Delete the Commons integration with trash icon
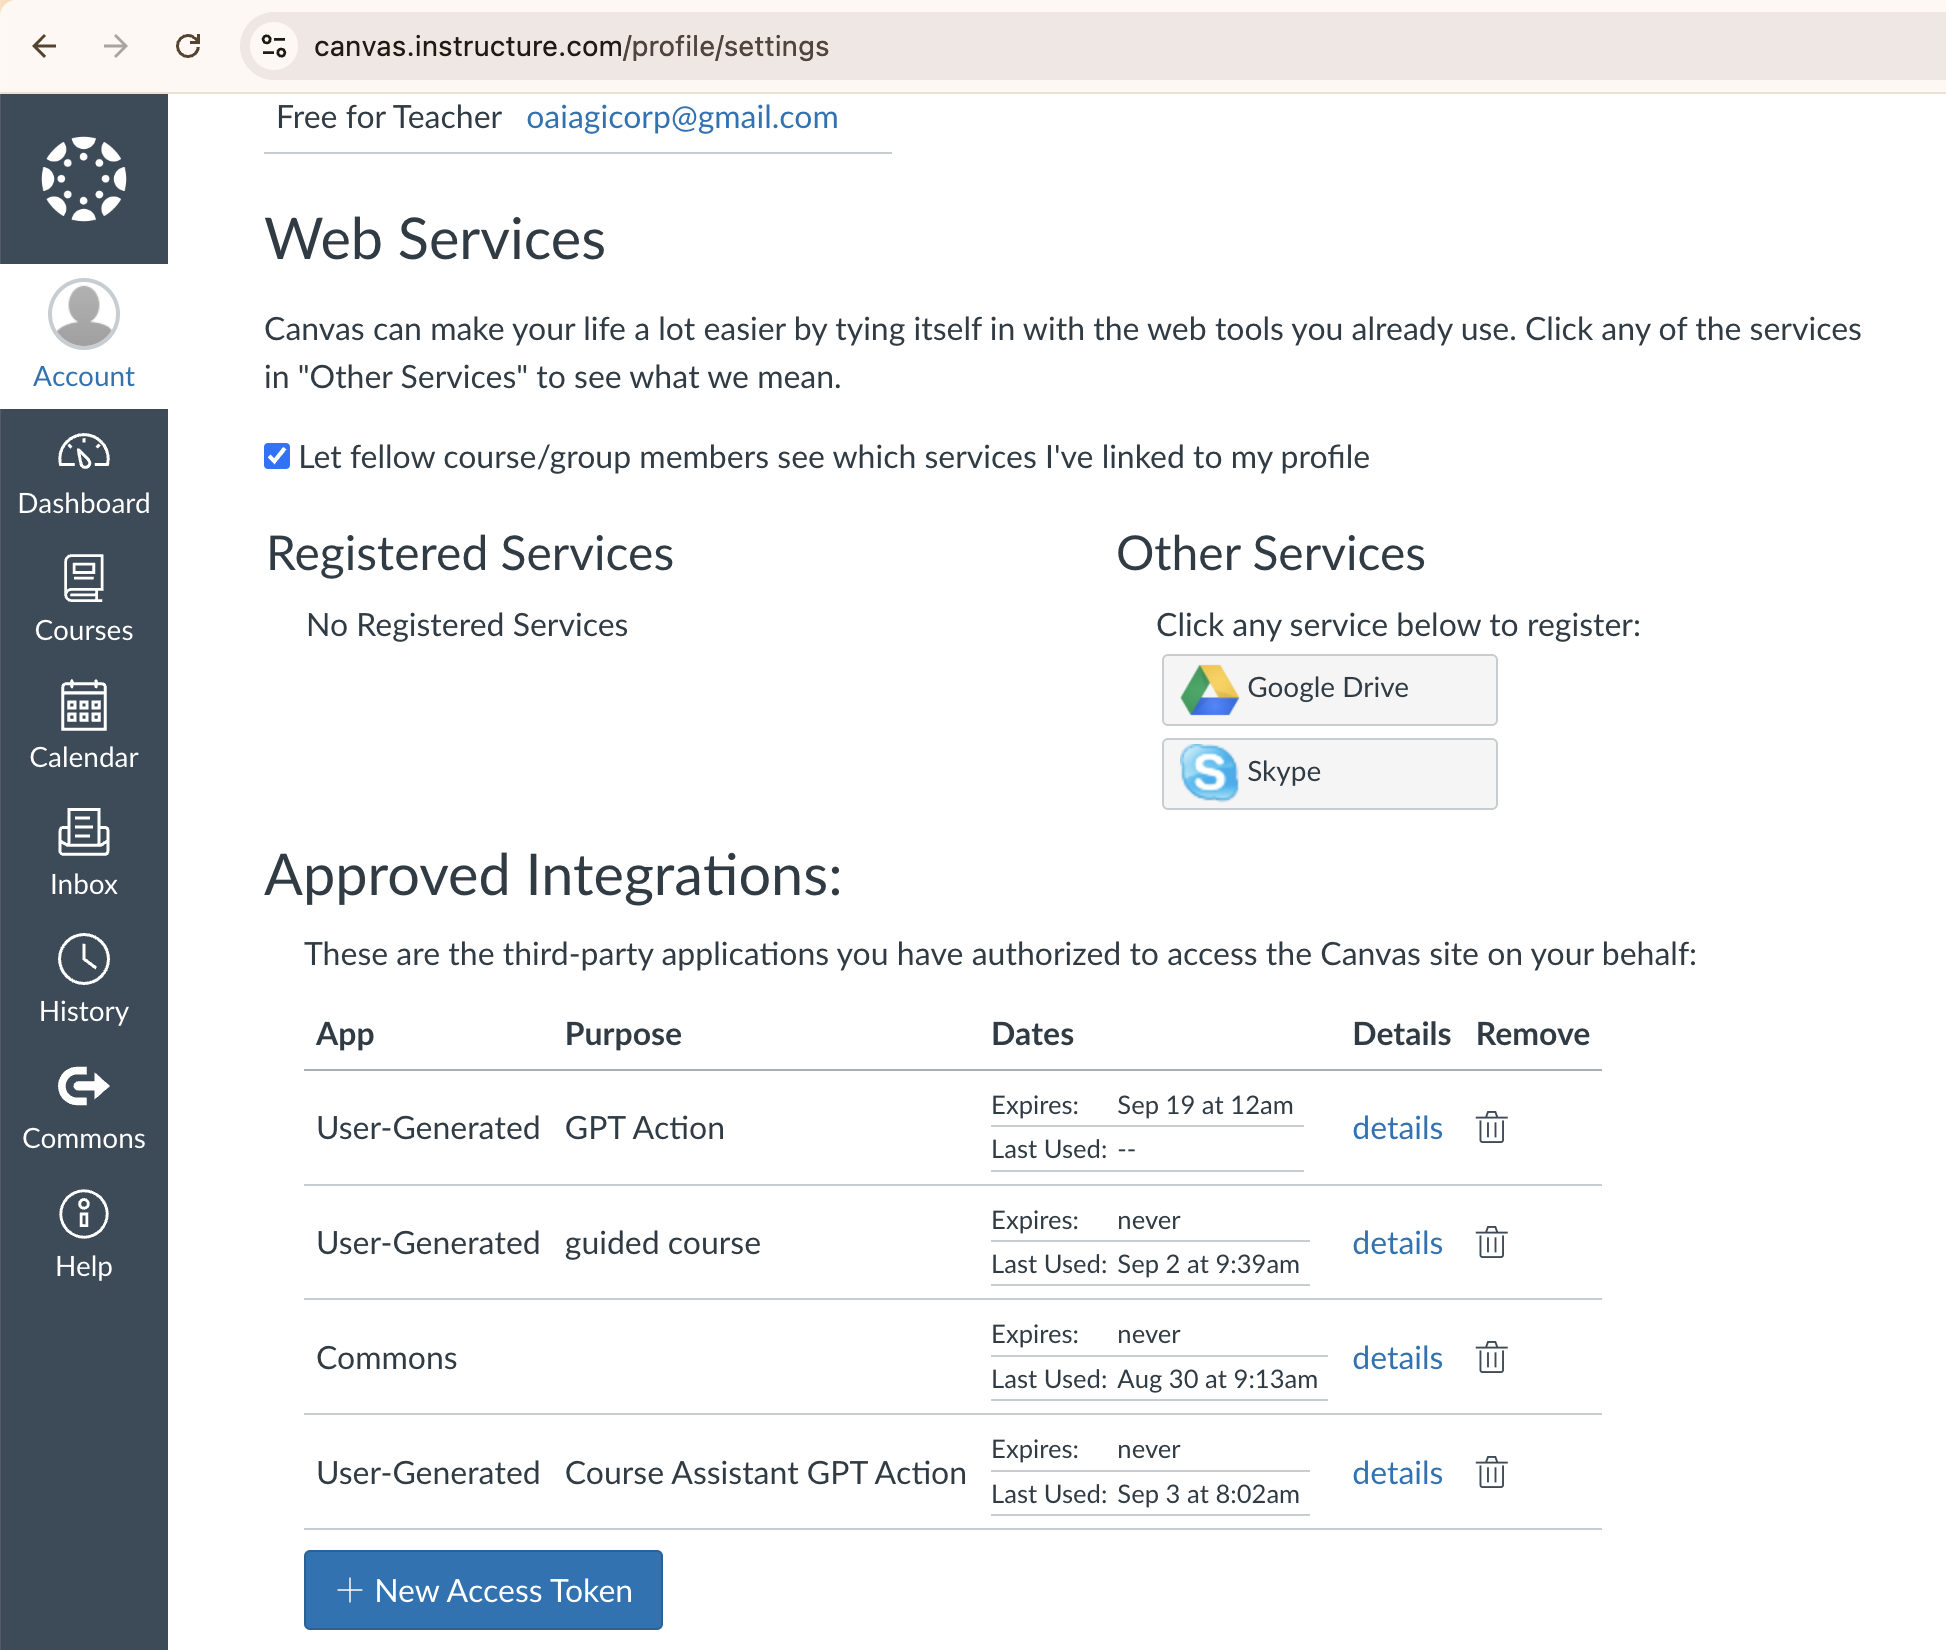1946x1650 pixels. click(x=1491, y=1357)
